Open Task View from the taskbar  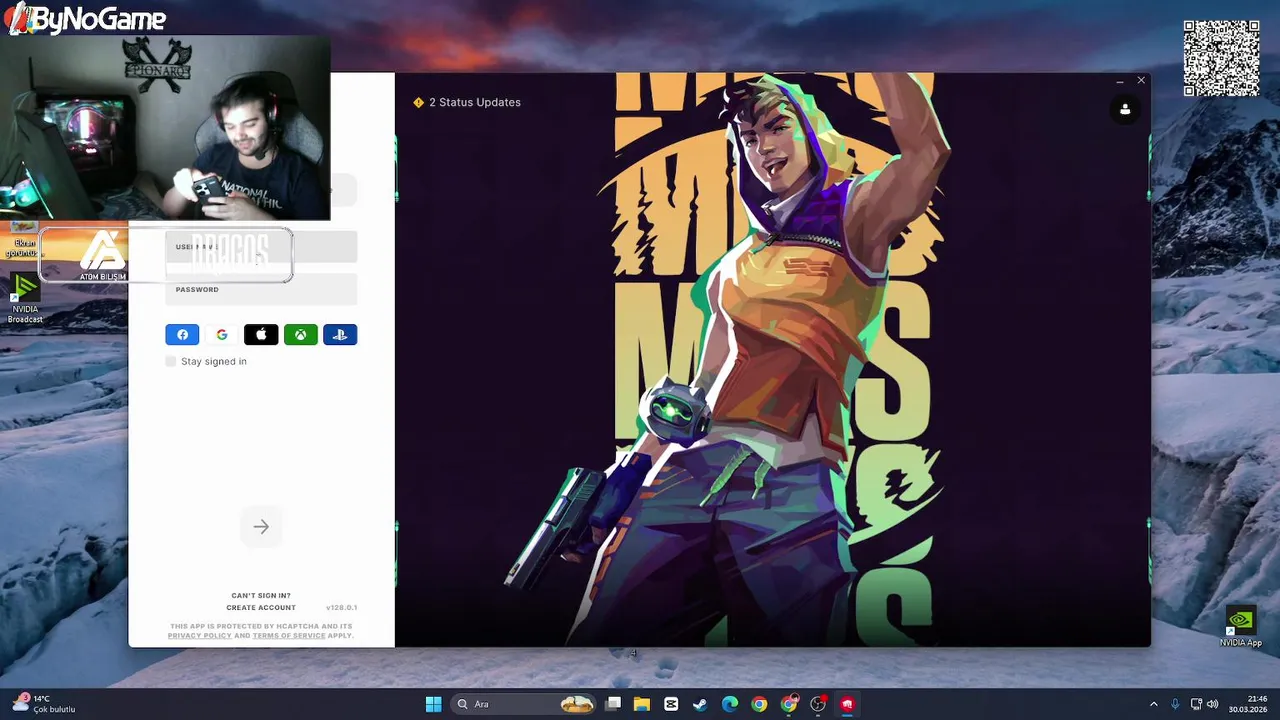pos(613,704)
